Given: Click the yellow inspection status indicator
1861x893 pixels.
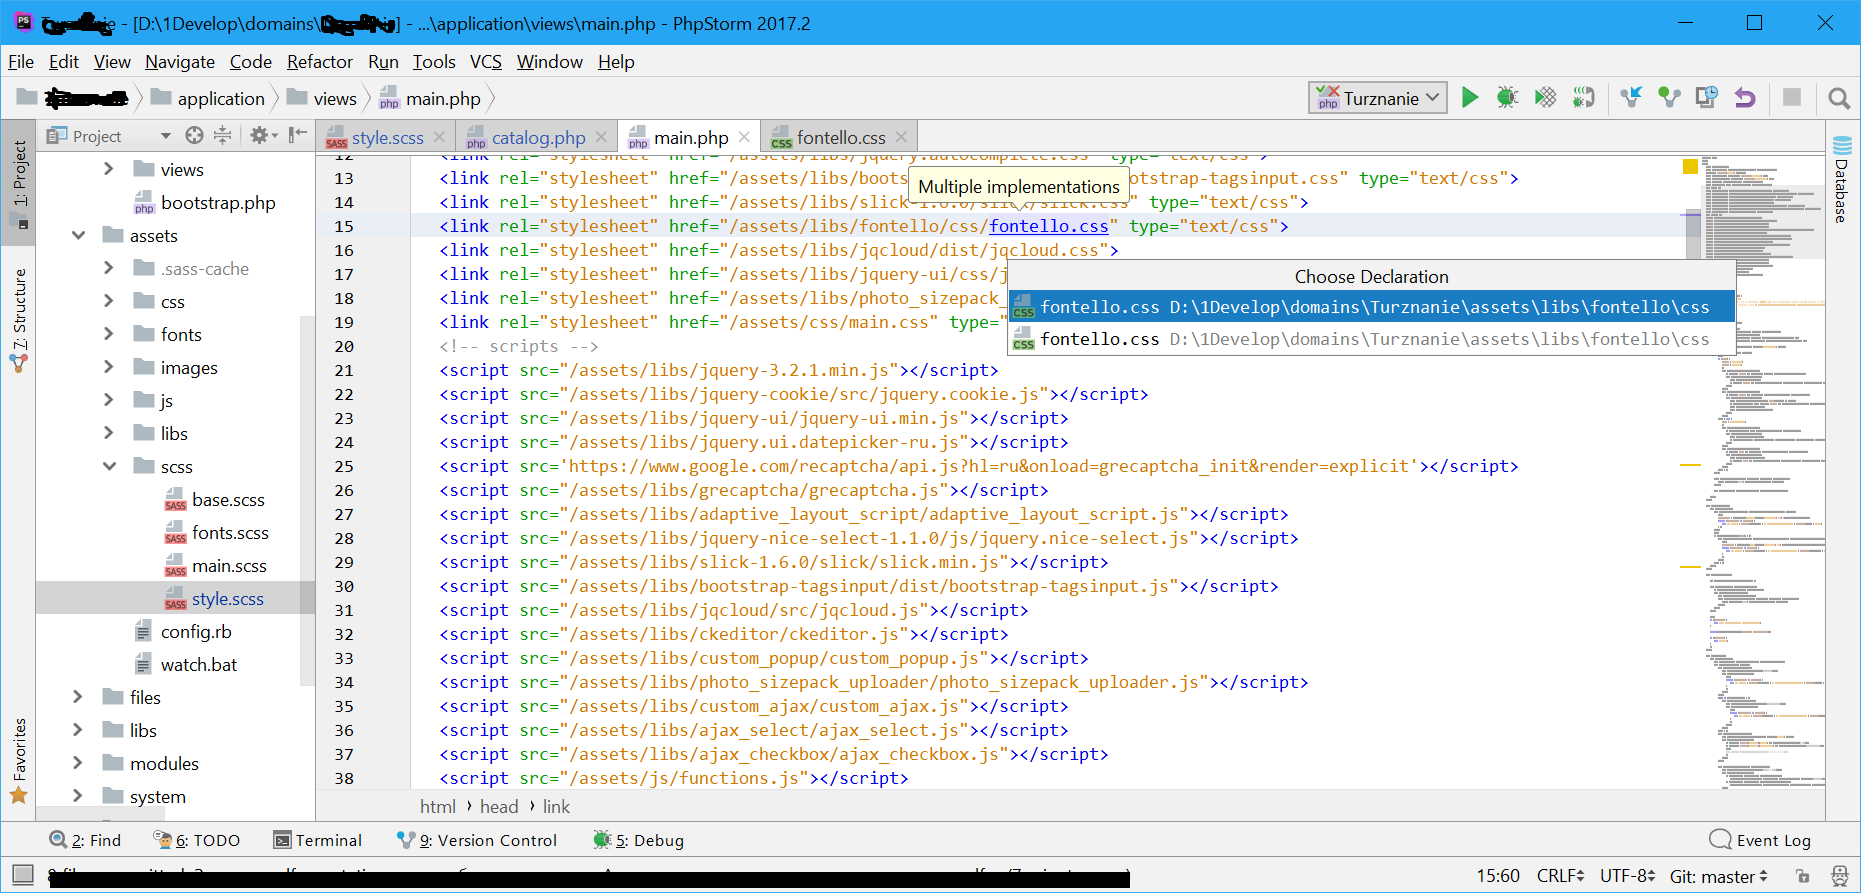Looking at the screenshot, I should pyautogui.click(x=1691, y=166).
